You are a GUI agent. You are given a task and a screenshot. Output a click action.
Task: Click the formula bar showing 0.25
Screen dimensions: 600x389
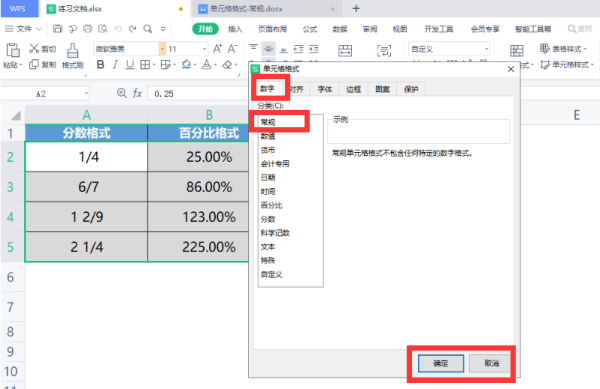[199, 93]
